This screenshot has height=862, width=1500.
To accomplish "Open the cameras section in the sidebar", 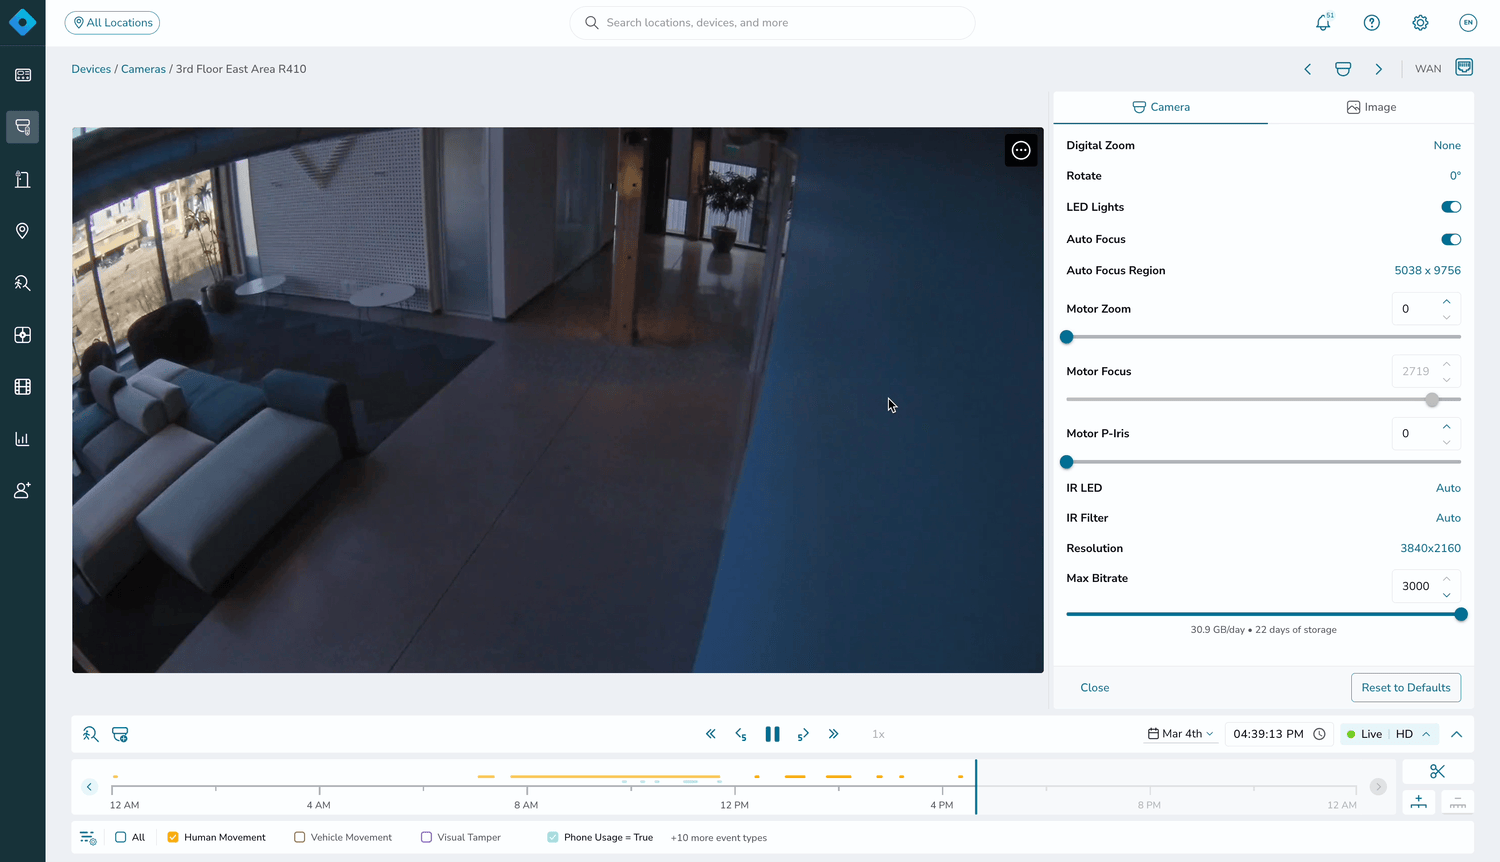I will click(22, 127).
